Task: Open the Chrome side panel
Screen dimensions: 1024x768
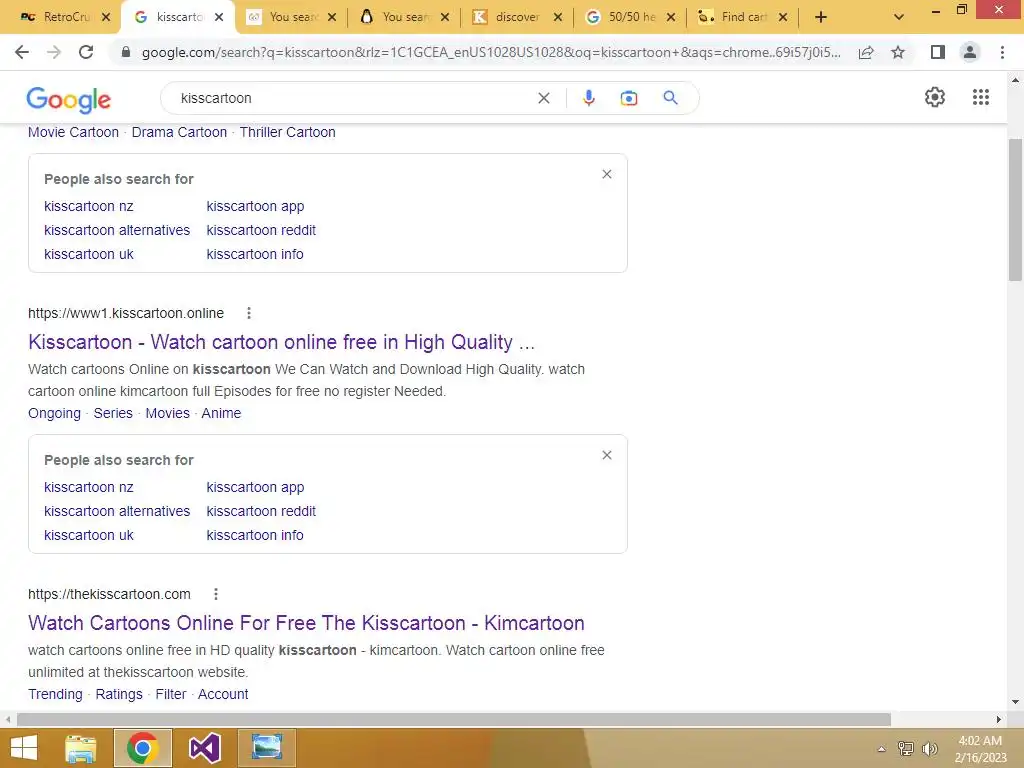Action: point(938,52)
